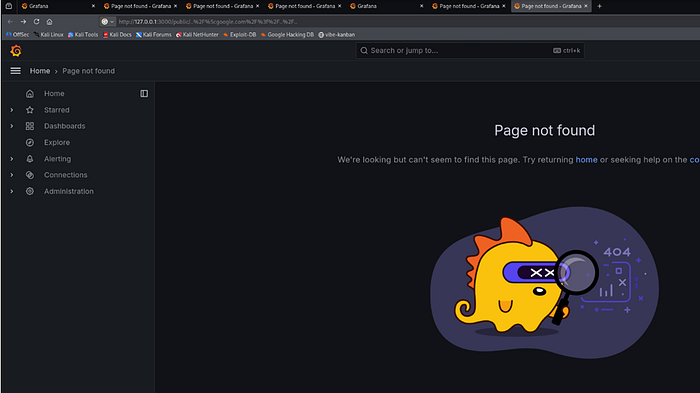The height and width of the screenshot is (393, 700).
Task: Open the Kali Tools bookmark
Action: click(x=83, y=34)
